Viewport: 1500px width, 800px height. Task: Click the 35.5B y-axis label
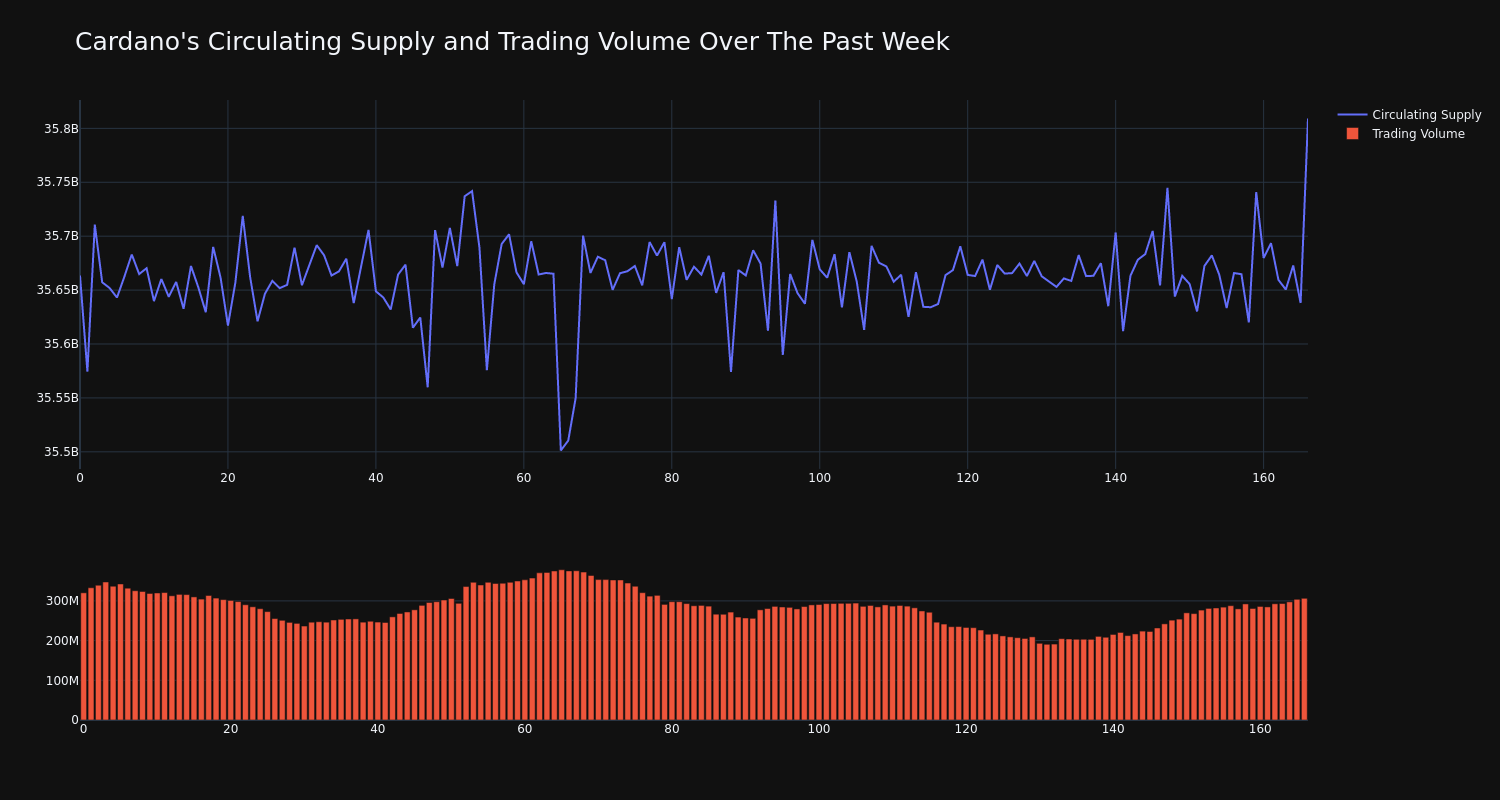coord(61,452)
